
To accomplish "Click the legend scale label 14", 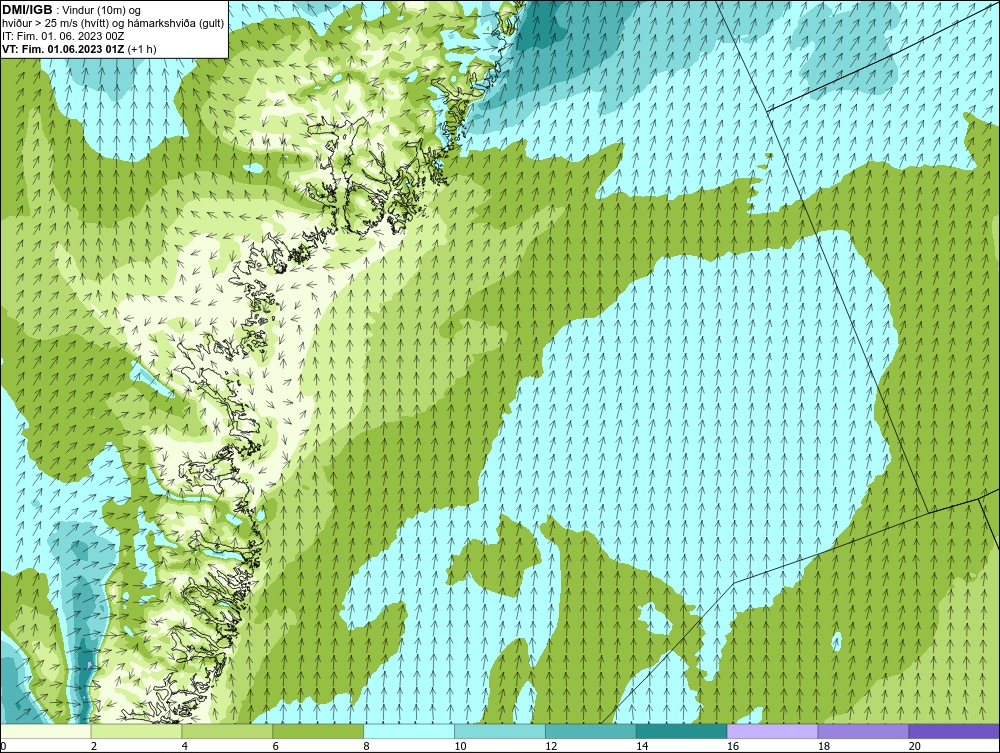I will (642, 746).
